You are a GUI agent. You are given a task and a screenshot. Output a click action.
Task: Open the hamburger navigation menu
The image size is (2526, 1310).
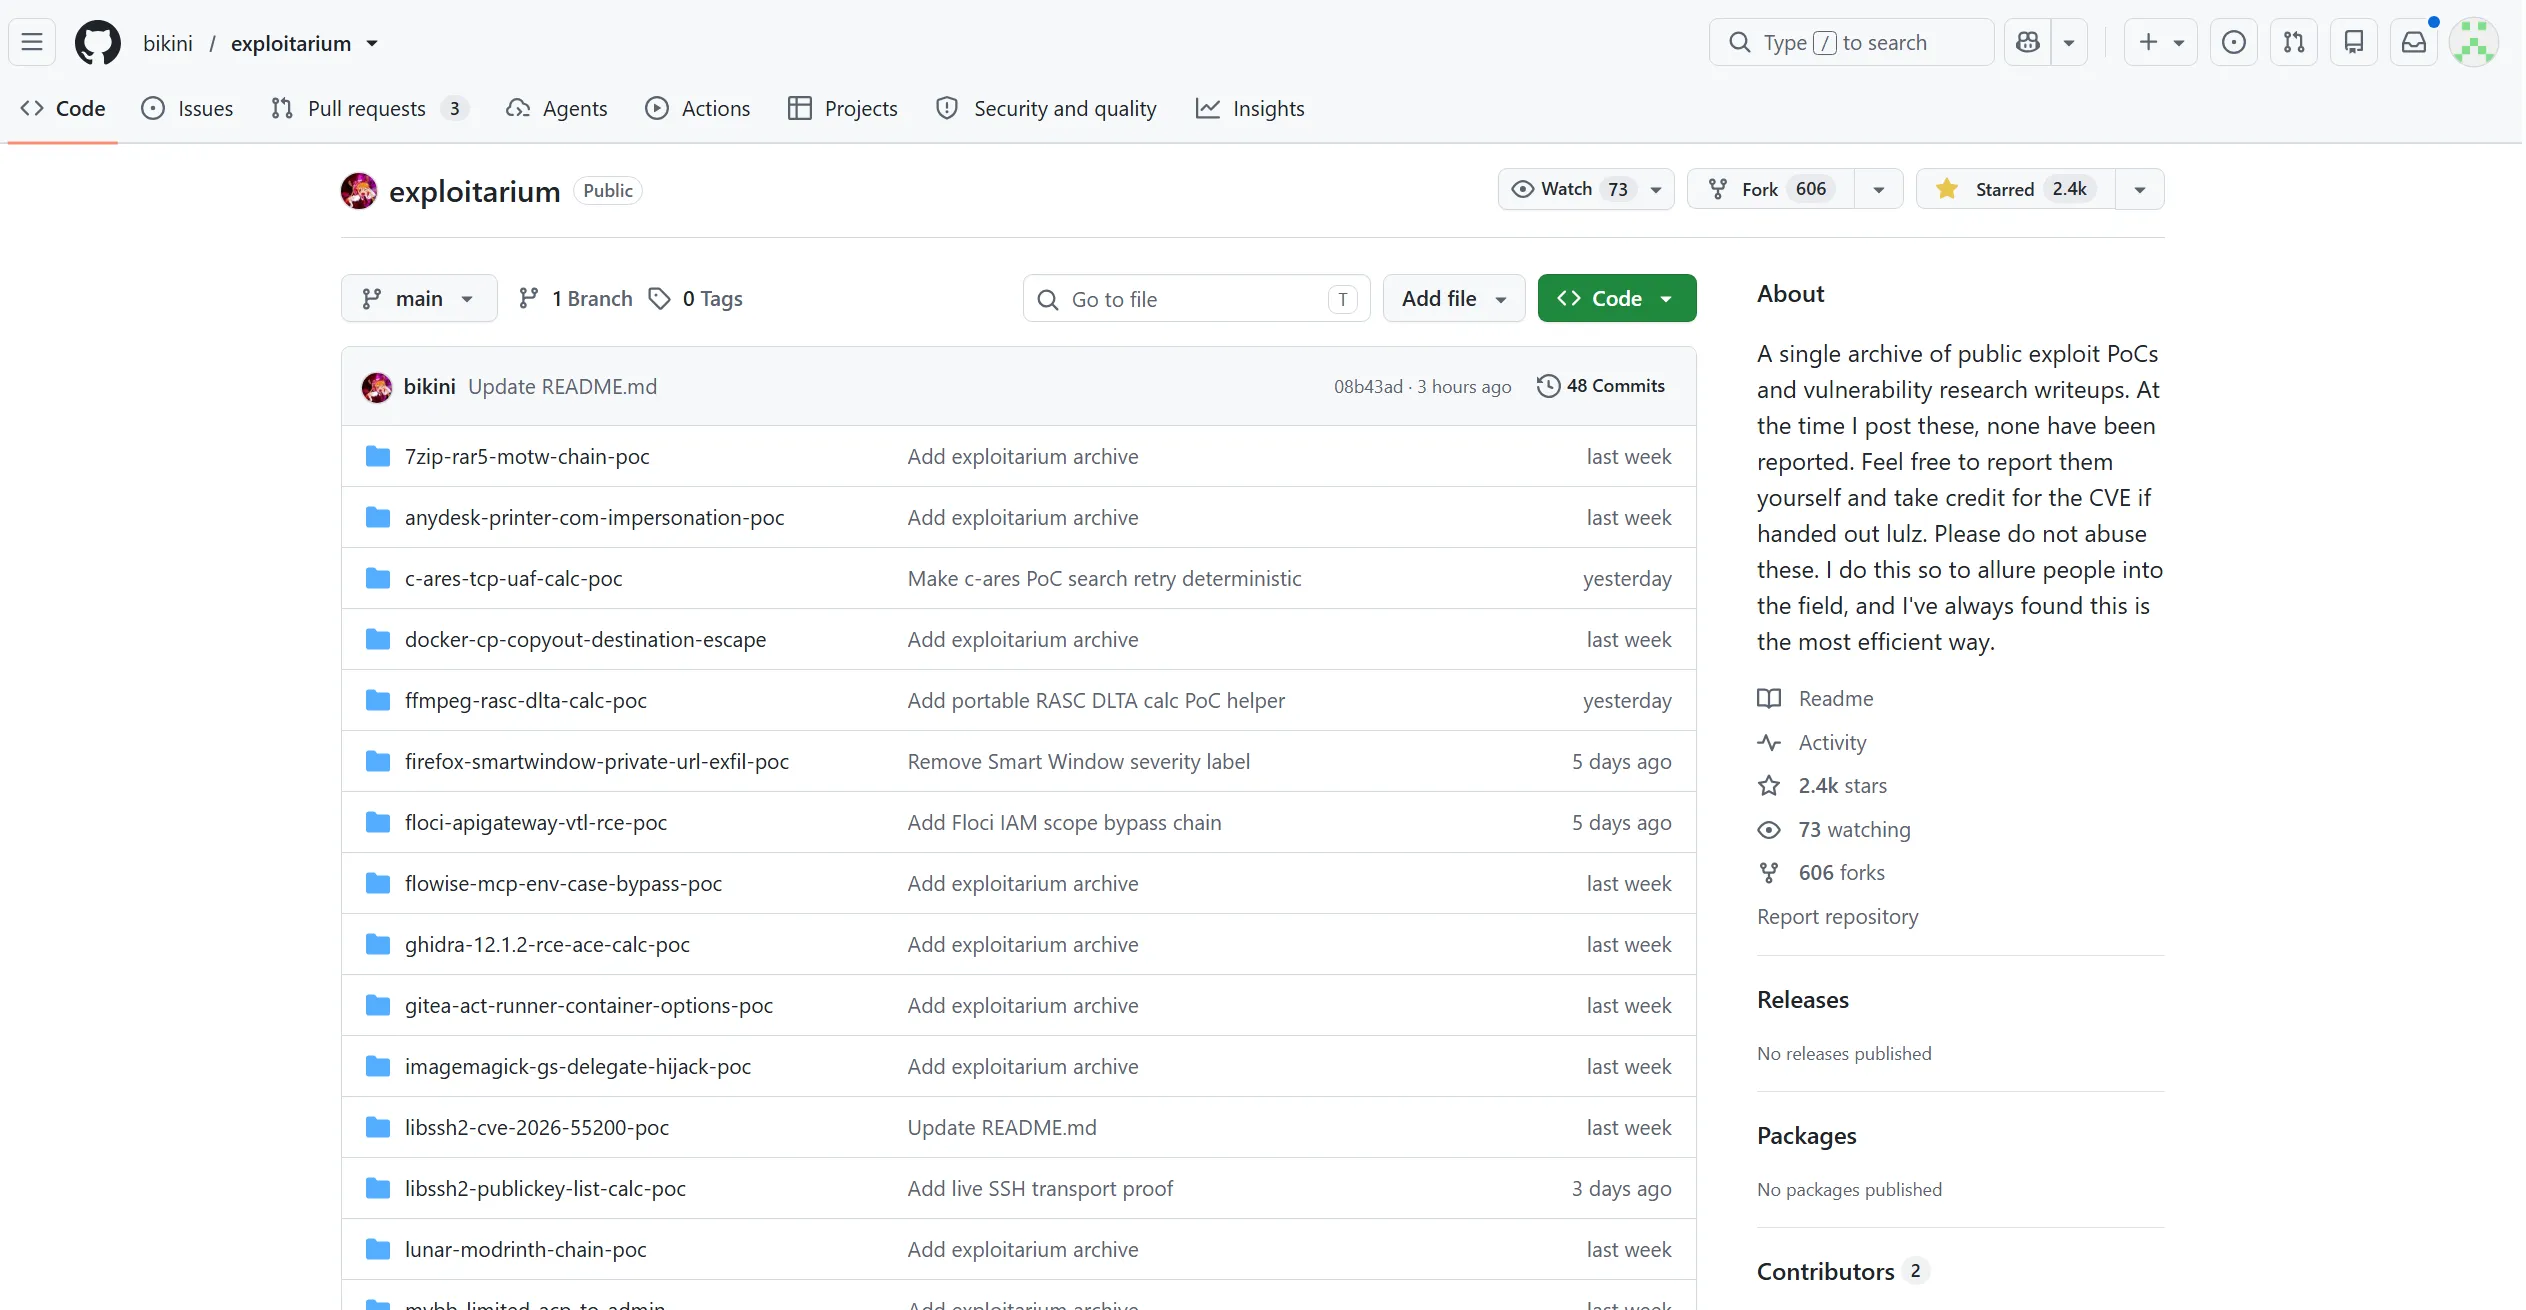[x=32, y=42]
